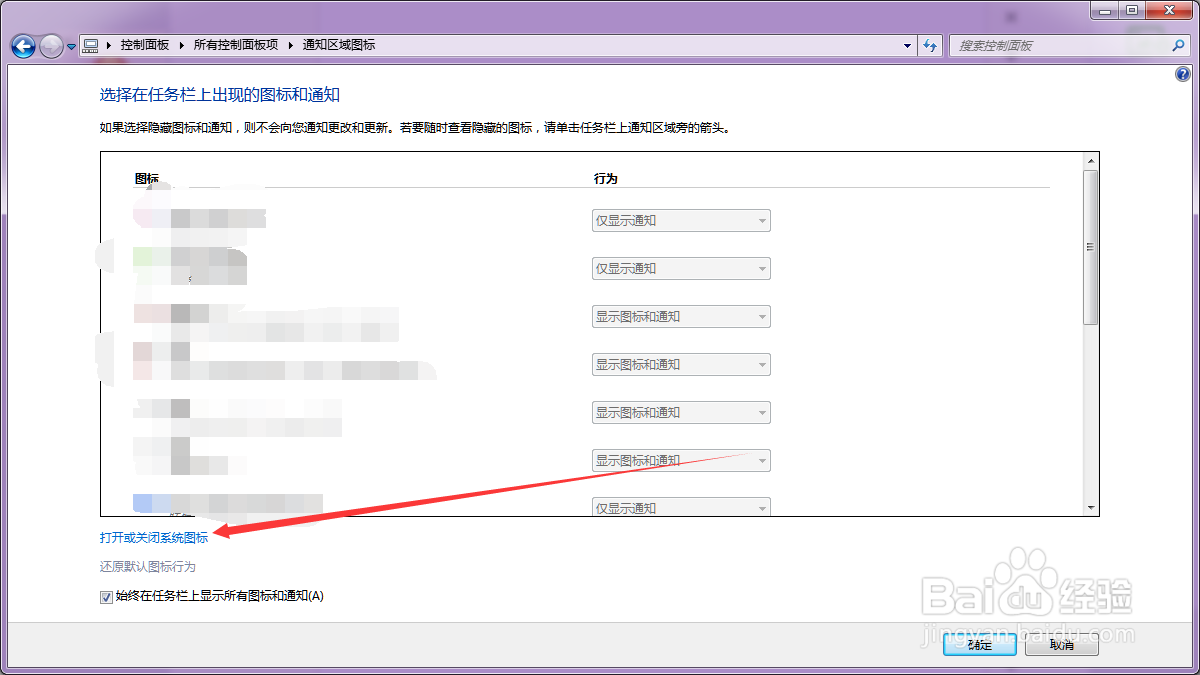The image size is (1200, 675).
Task: Cancel changes with the 取消 button
Action: [x=1061, y=644]
